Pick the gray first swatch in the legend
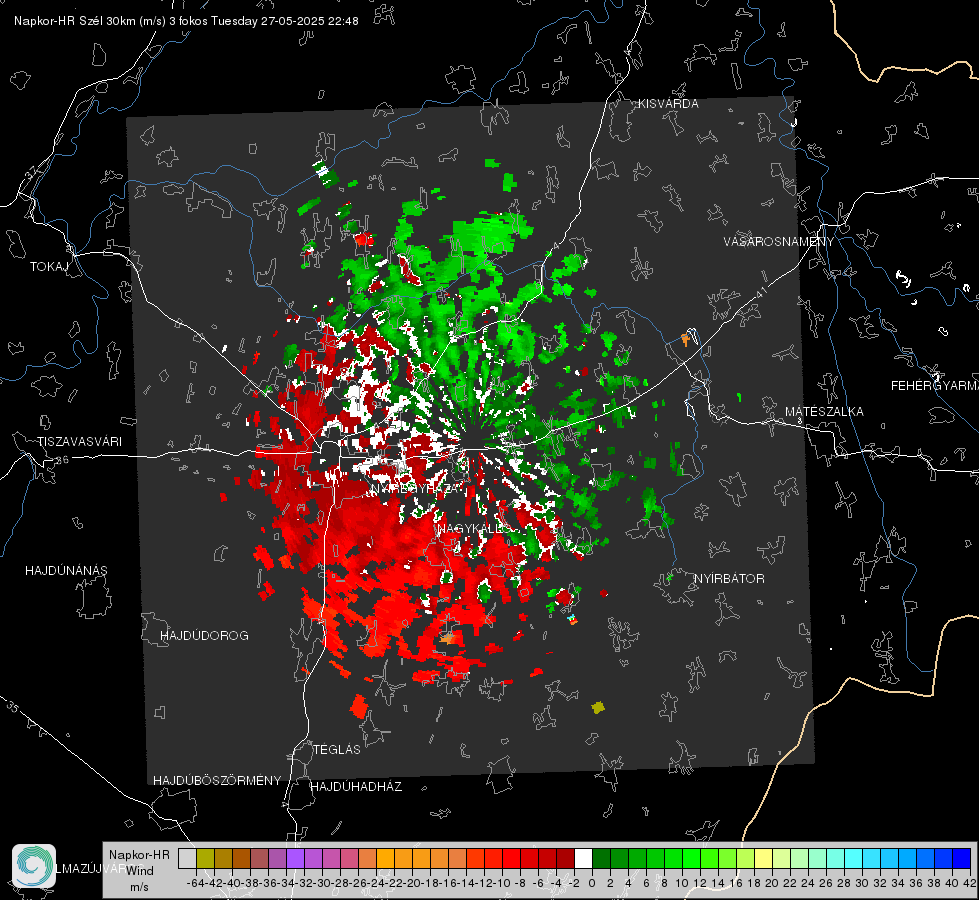This screenshot has height=900, width=979. click(x=187, y=858)
